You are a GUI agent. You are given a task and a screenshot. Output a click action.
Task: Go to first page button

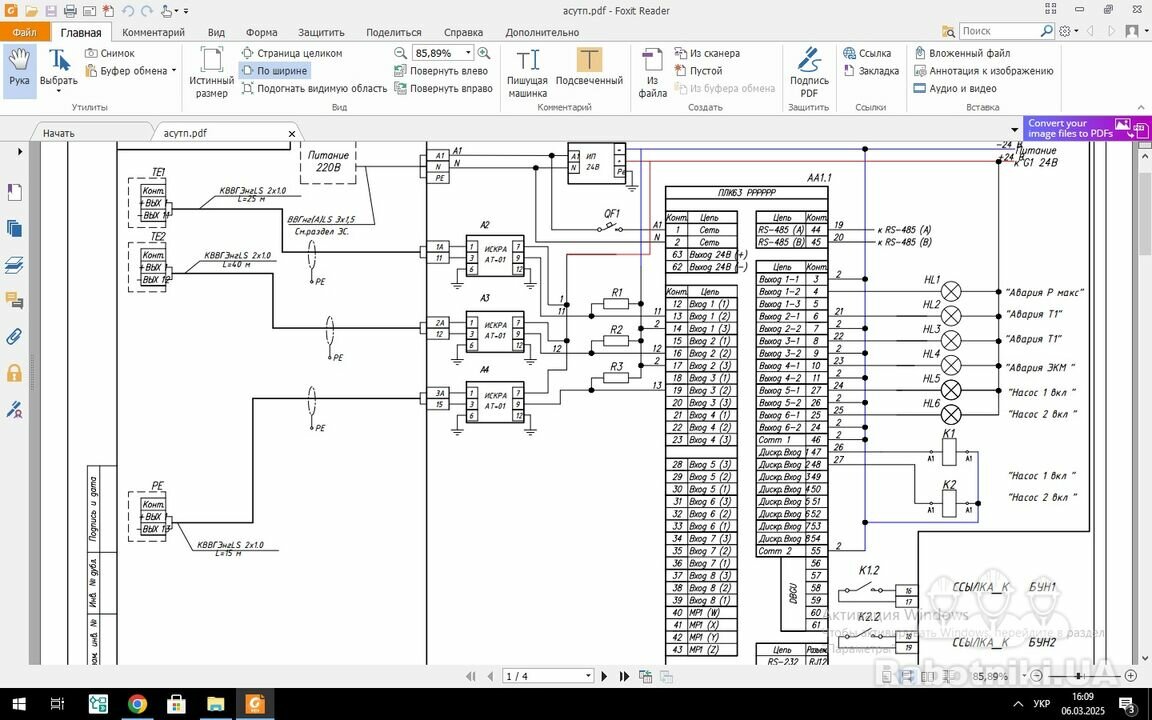[471, 676]
